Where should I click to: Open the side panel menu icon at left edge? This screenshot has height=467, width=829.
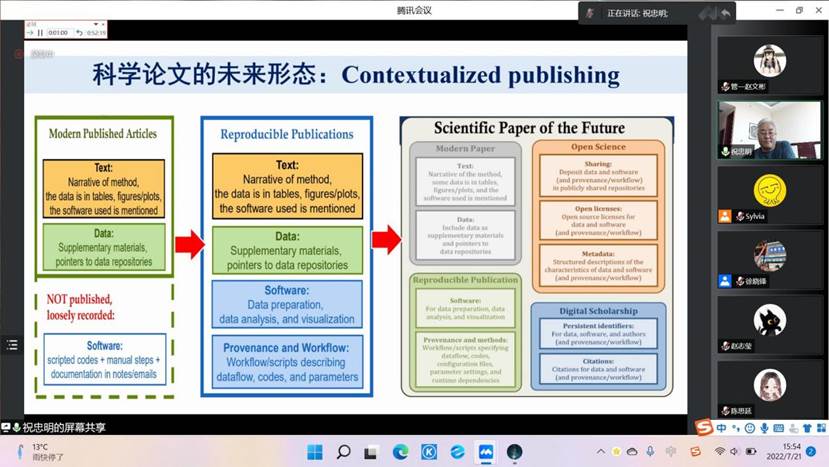point(11,345)
